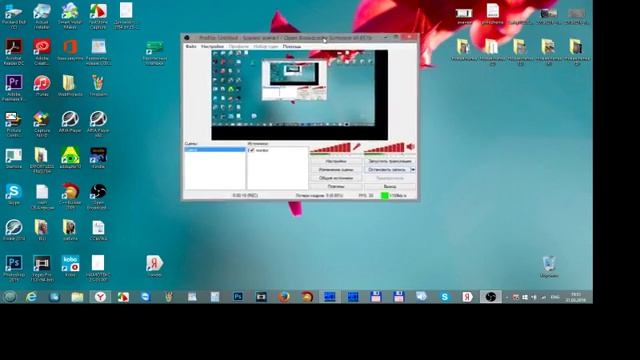Open Yandex Browser from the taskbar

[100, 297]
